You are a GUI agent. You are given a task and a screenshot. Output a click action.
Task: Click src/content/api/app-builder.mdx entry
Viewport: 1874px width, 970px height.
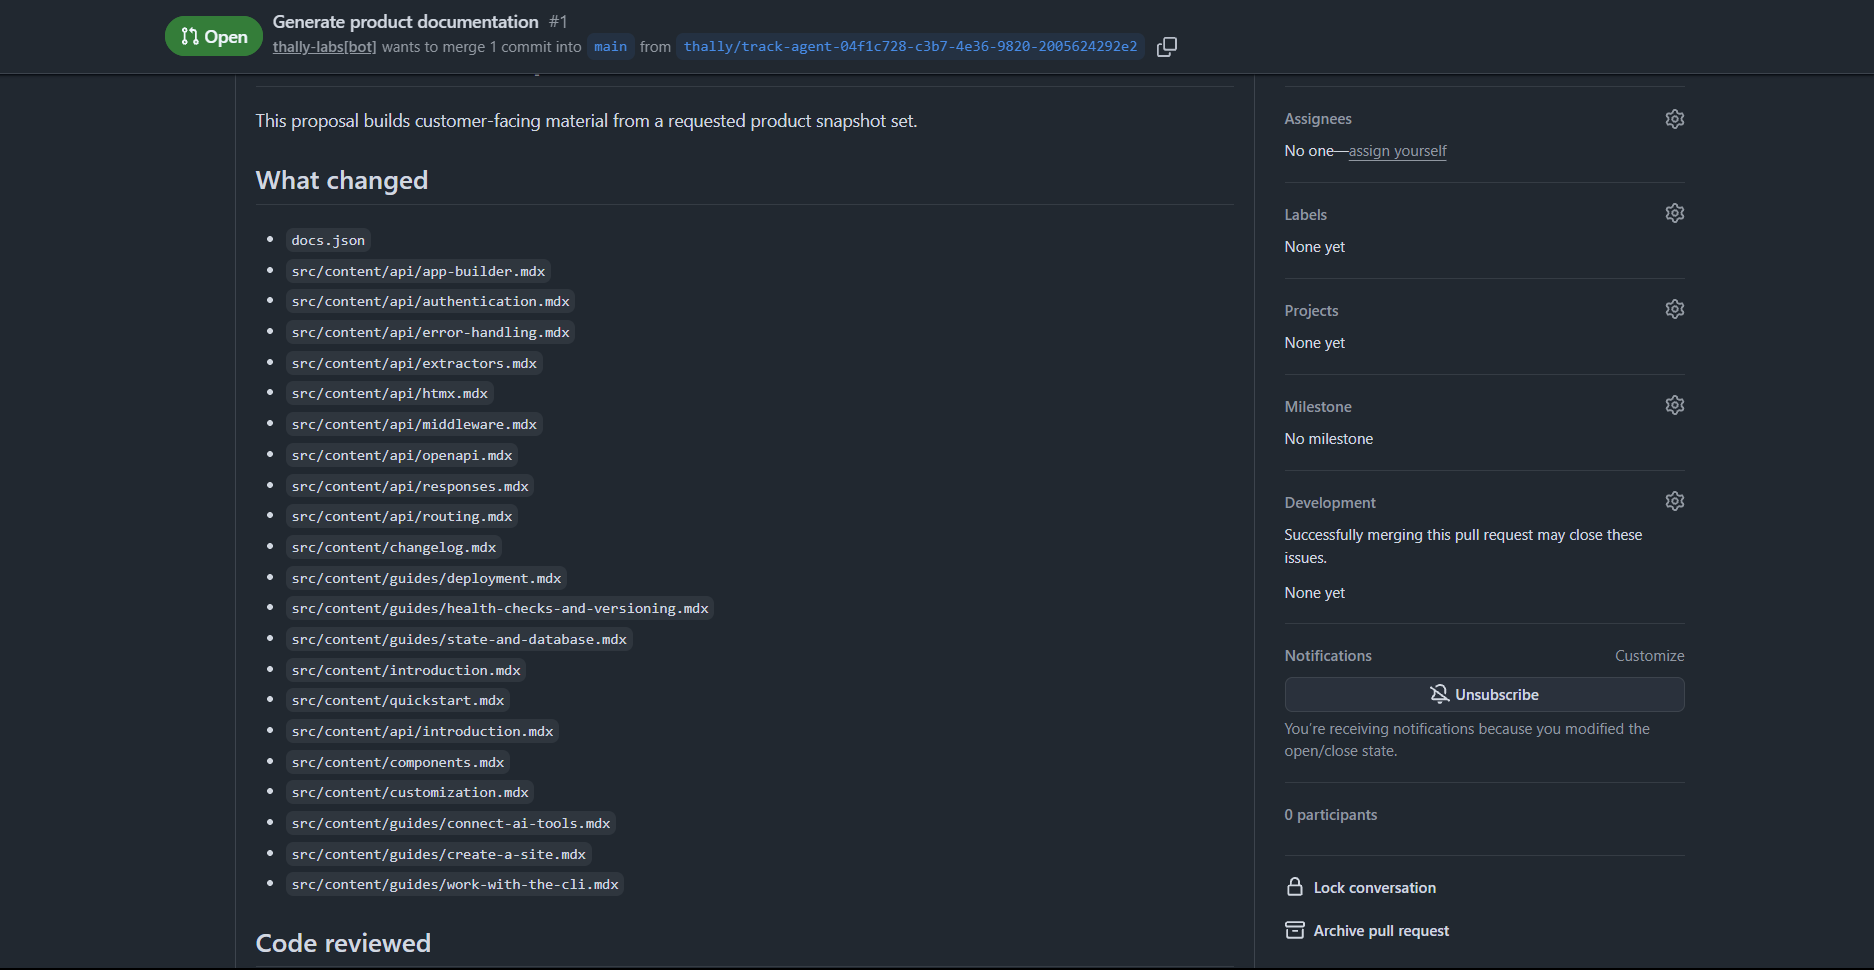click(x=418, y=271)
